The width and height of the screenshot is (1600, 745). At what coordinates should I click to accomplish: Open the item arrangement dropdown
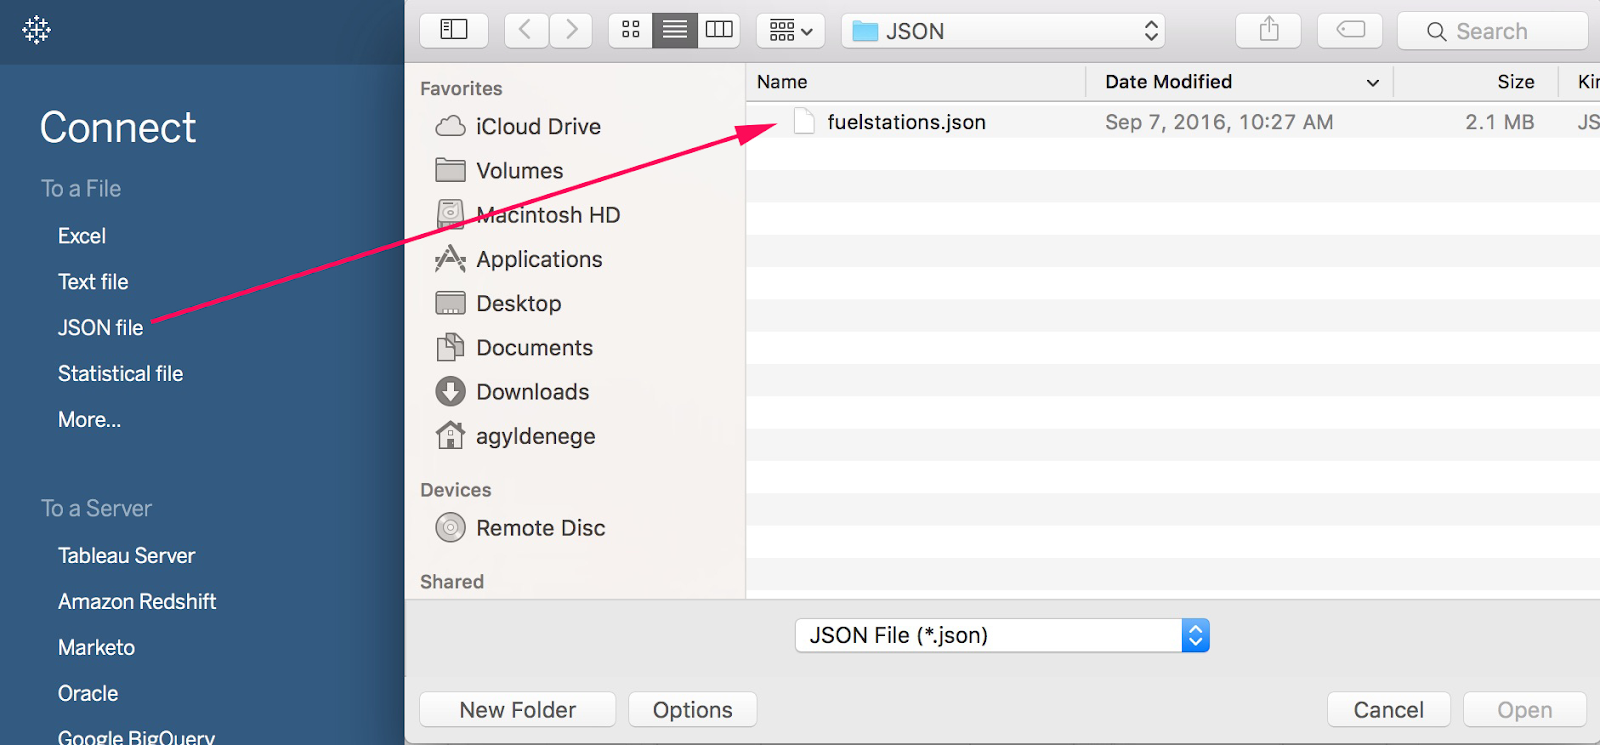(791, 30)
